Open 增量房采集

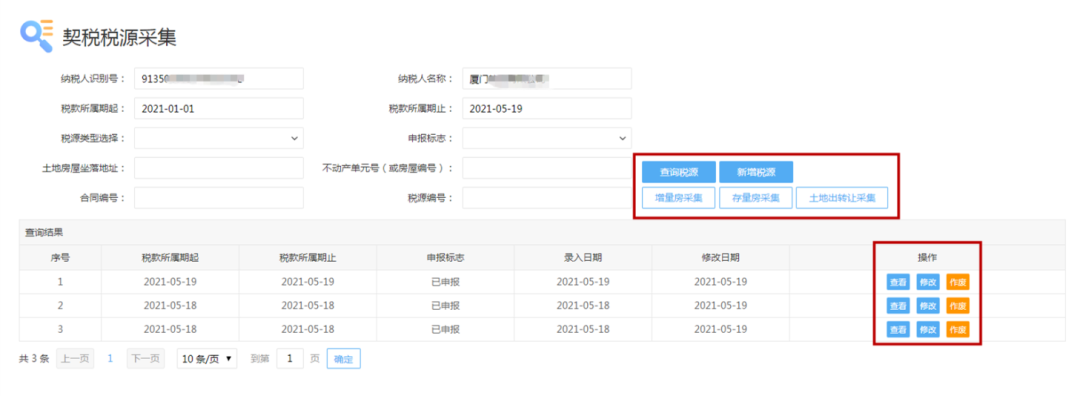tap(678, 198)
